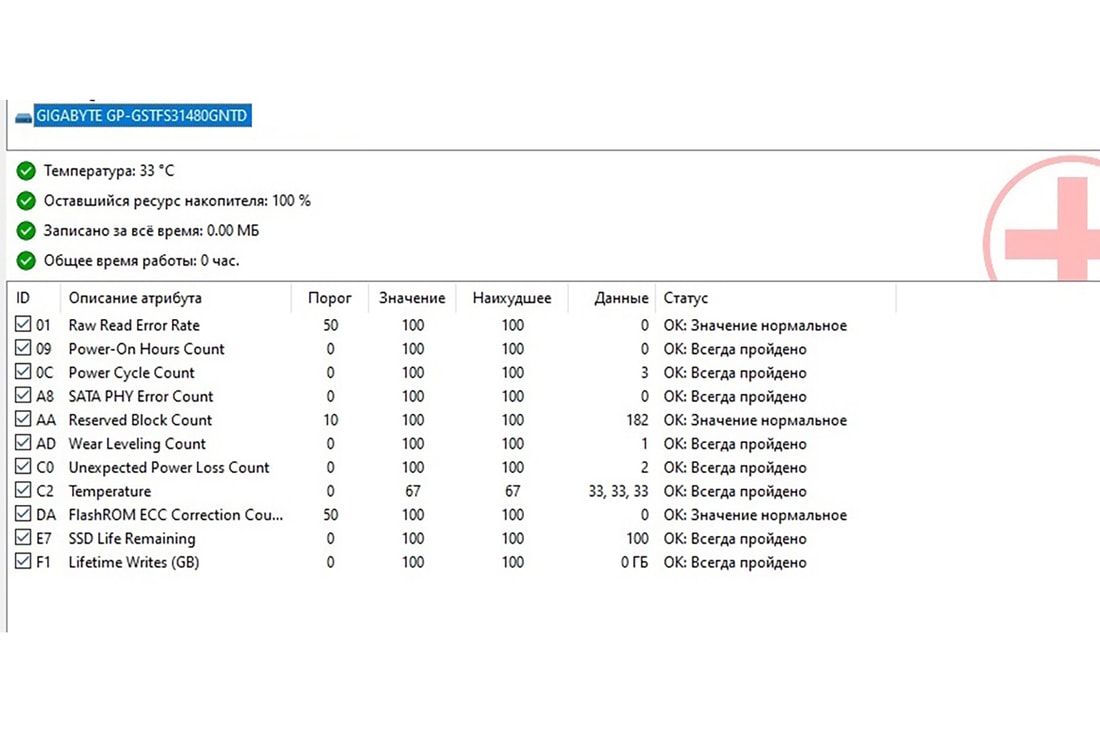Toggle the SSD Life Remaining checkbox
The height and width of the screenshot is (733, 1100).
click(x=24, y=539)
